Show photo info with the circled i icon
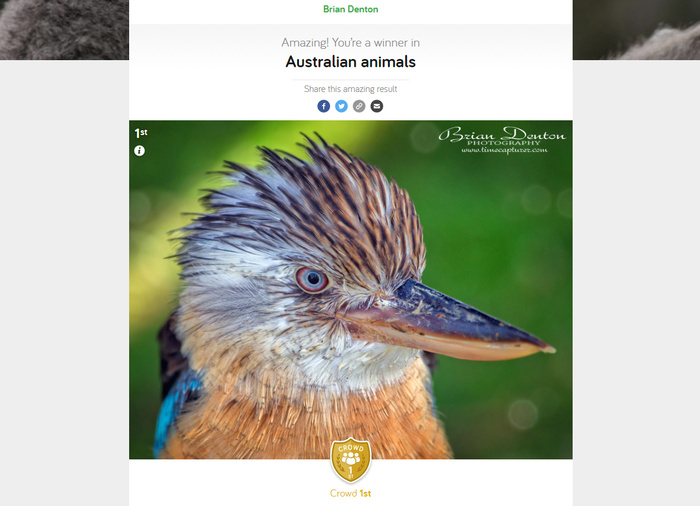The image size is (700, 506). pos(139,151)
